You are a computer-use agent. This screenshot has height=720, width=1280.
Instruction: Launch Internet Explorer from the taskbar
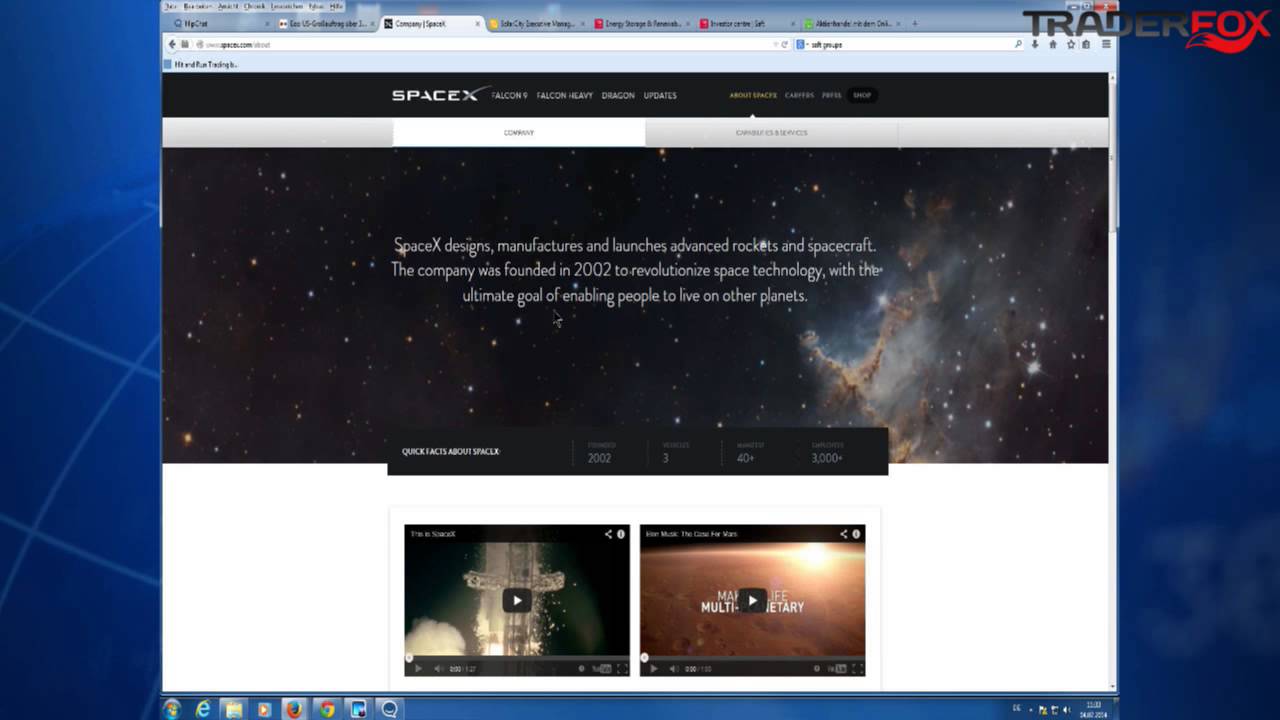[x=203, y=709]
